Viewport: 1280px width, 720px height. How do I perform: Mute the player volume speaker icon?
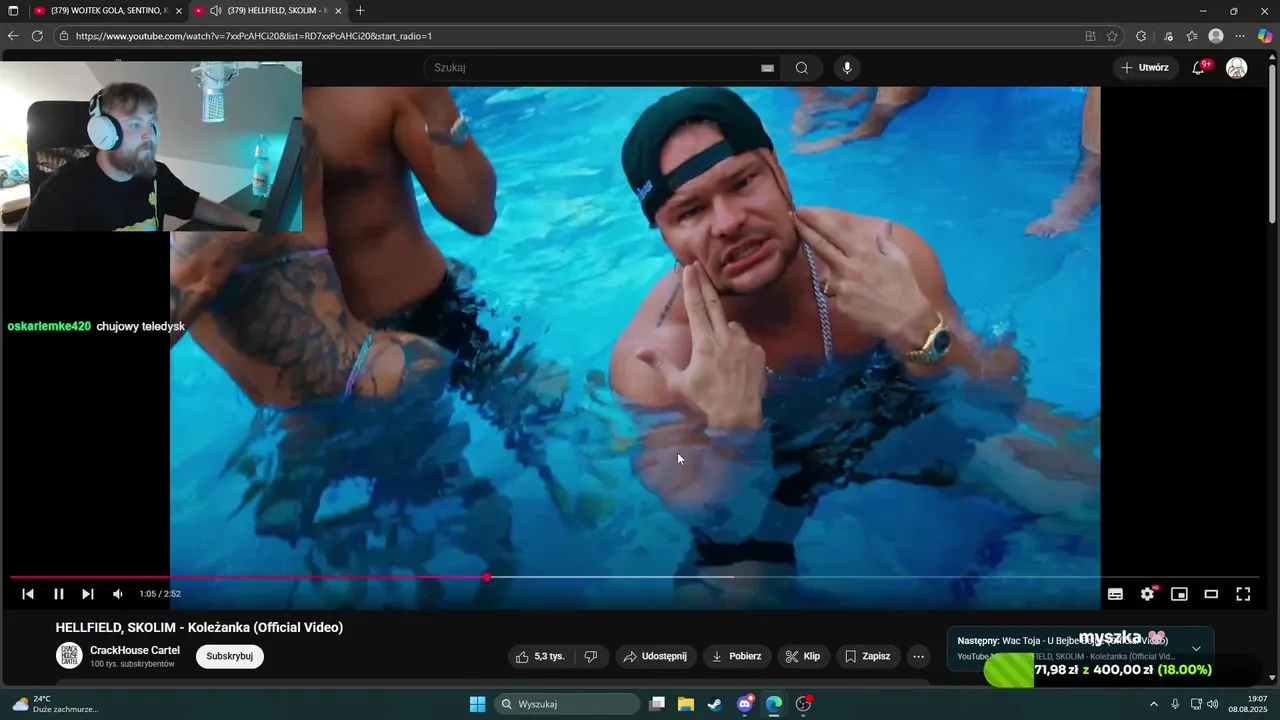pos(118,594)
